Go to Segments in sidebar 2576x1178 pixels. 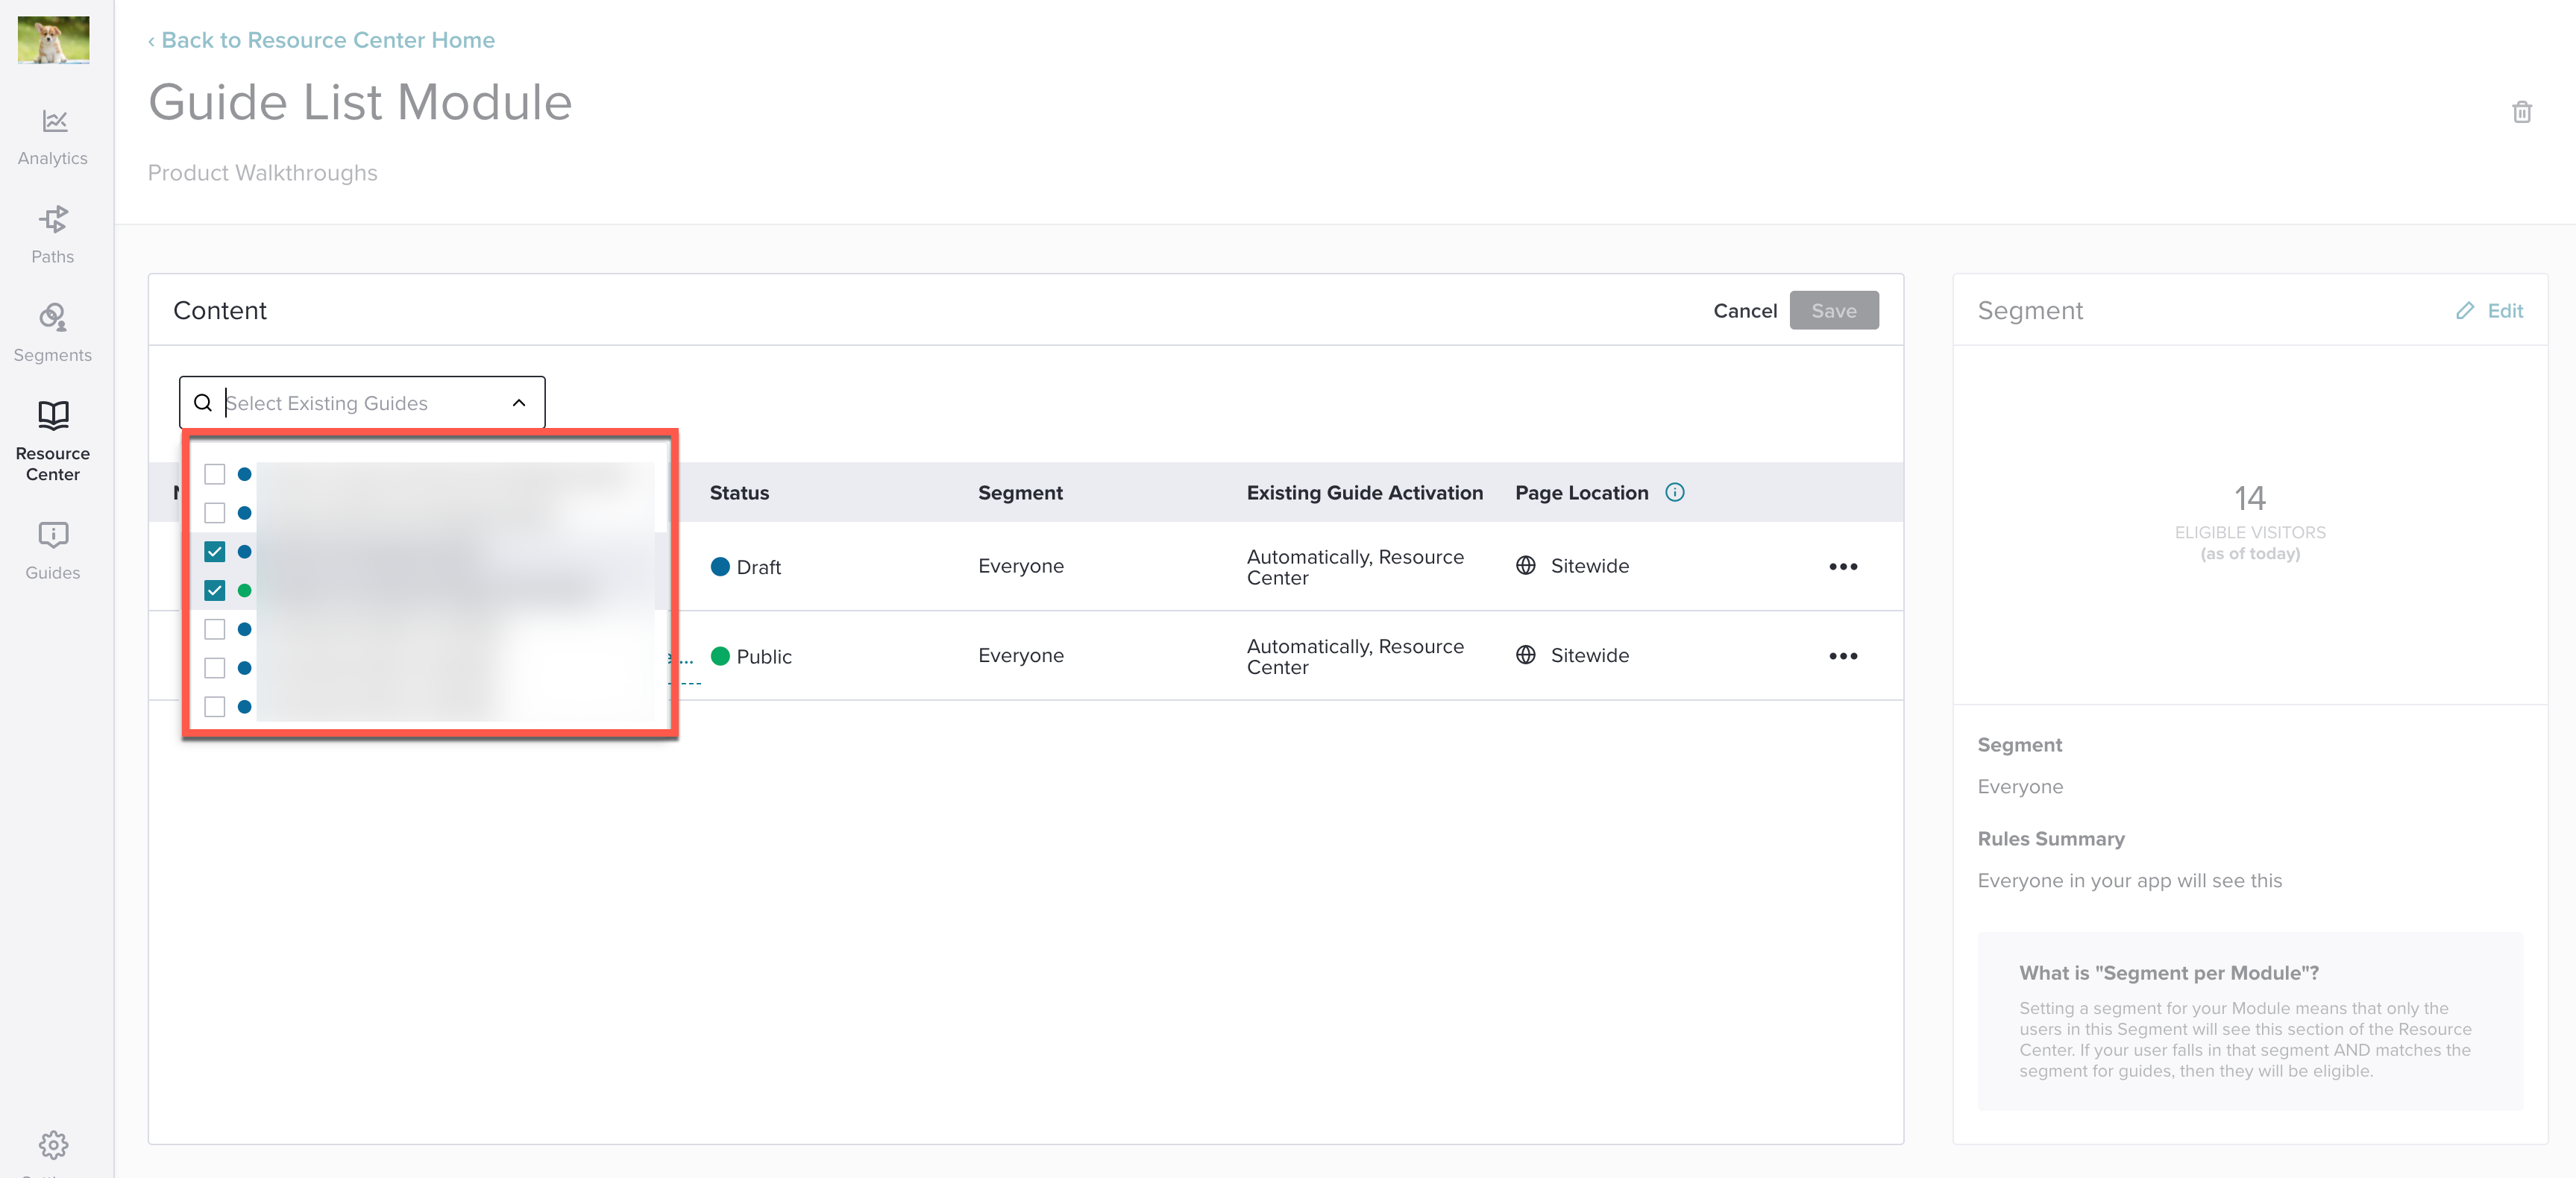pos(53,334)
